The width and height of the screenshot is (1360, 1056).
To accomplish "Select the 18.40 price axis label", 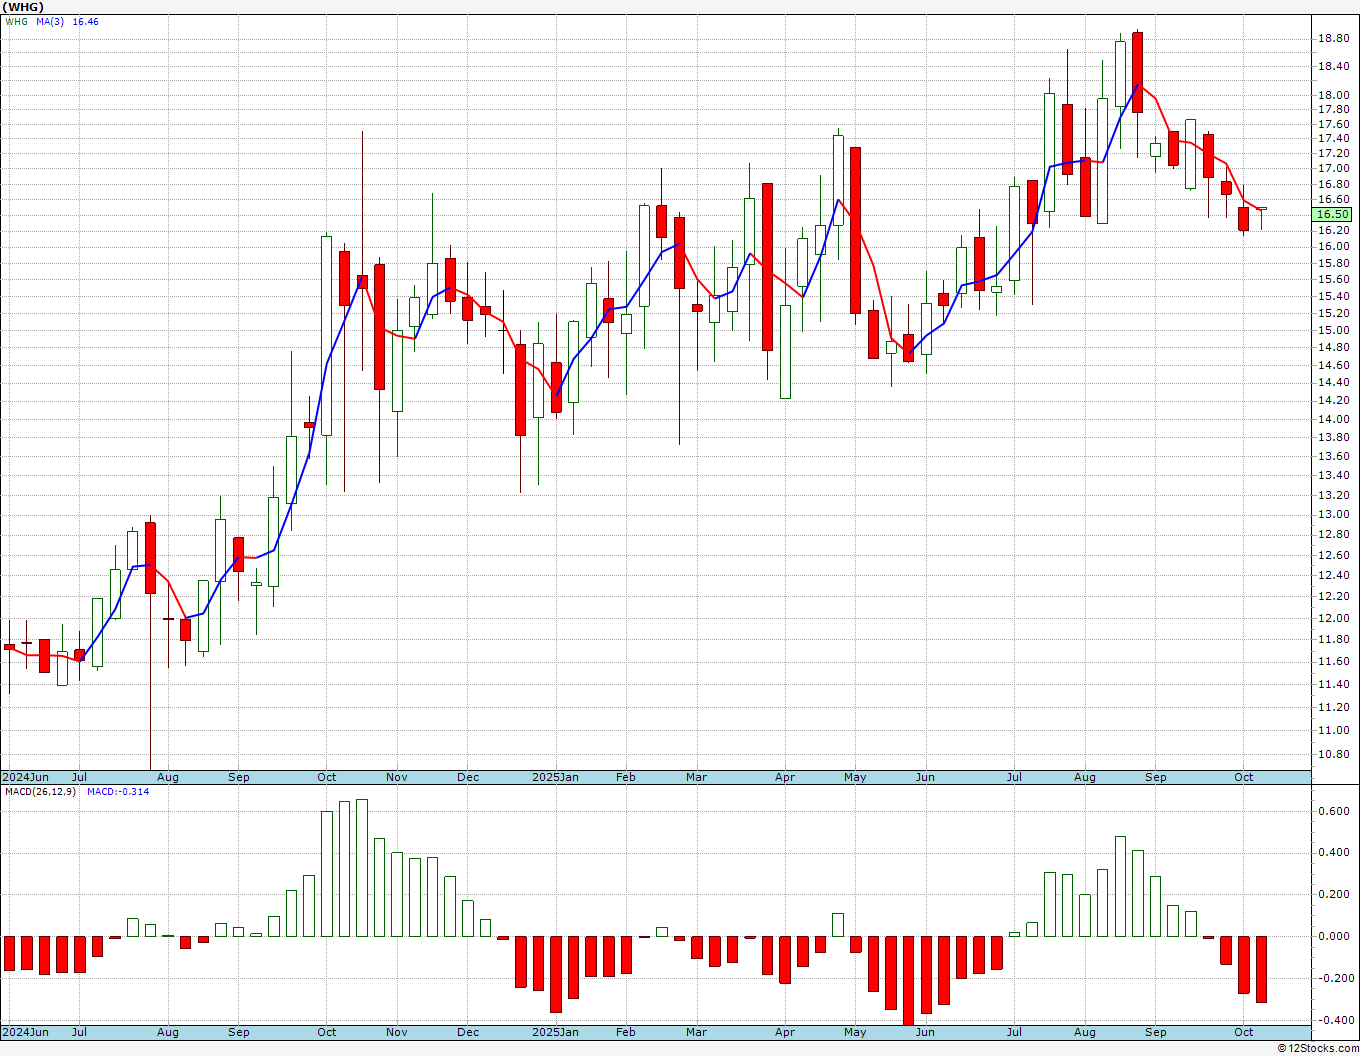I will (1333, 67).
